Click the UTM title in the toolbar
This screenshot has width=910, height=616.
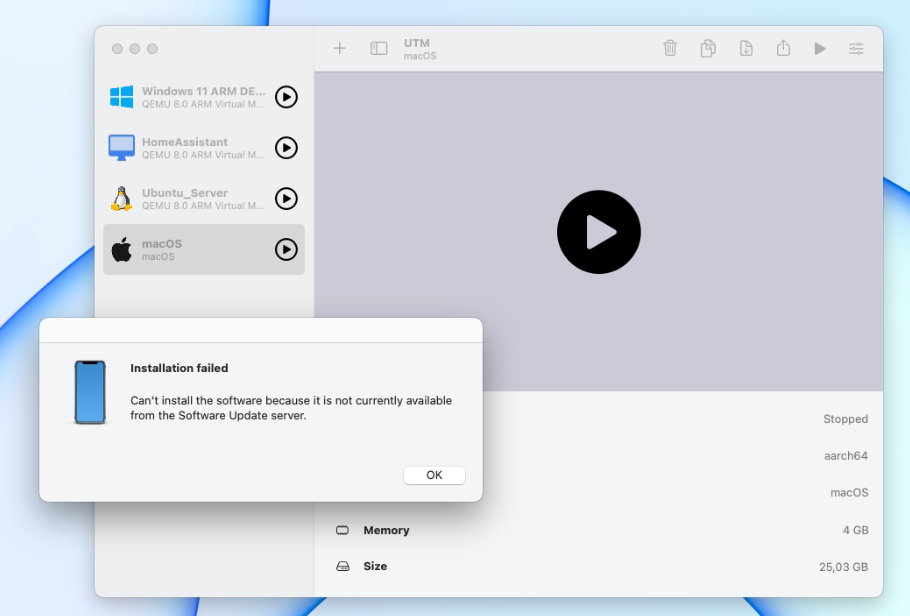pos(417,43)
